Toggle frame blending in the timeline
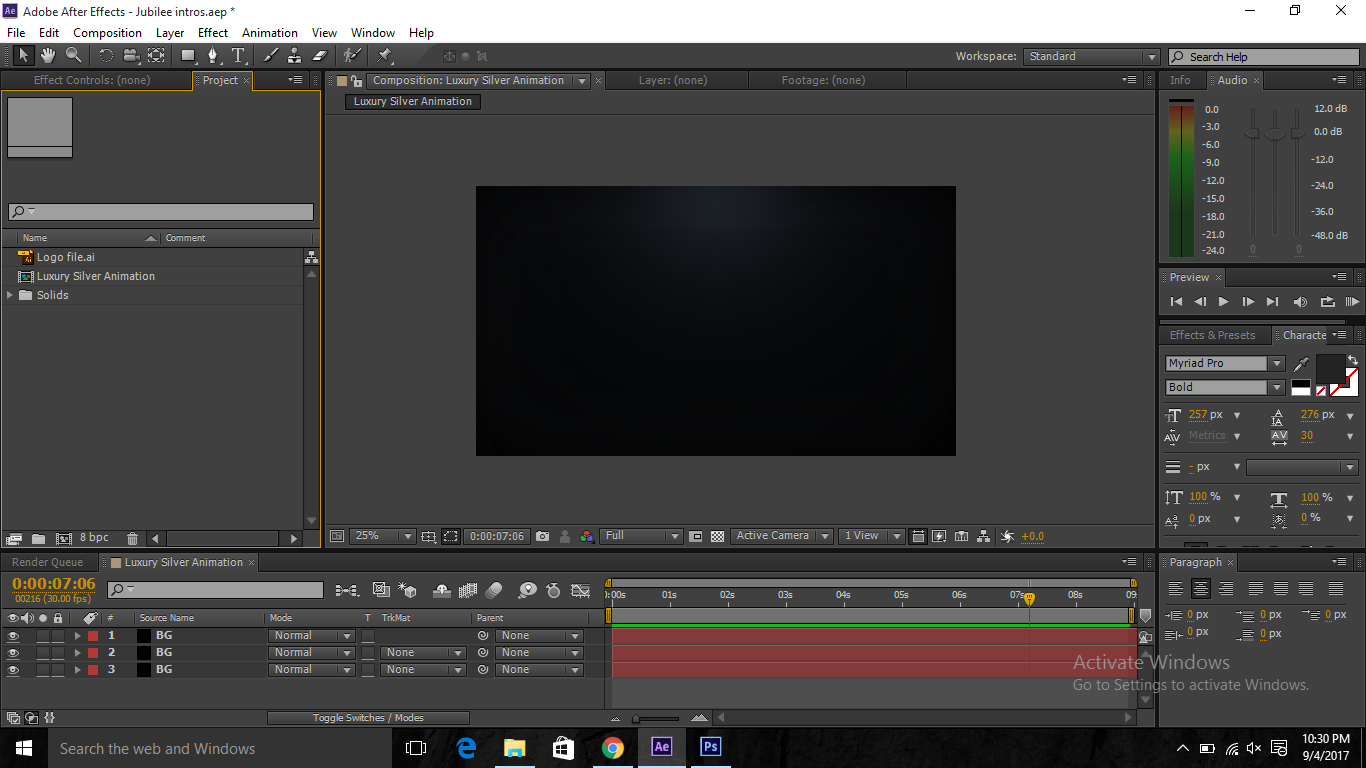Viewport: 1366px width, 768px height. (x=468, y=590)
